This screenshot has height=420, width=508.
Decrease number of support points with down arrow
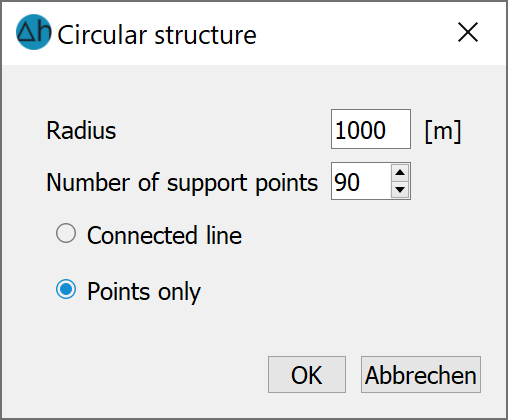[400, 190]
